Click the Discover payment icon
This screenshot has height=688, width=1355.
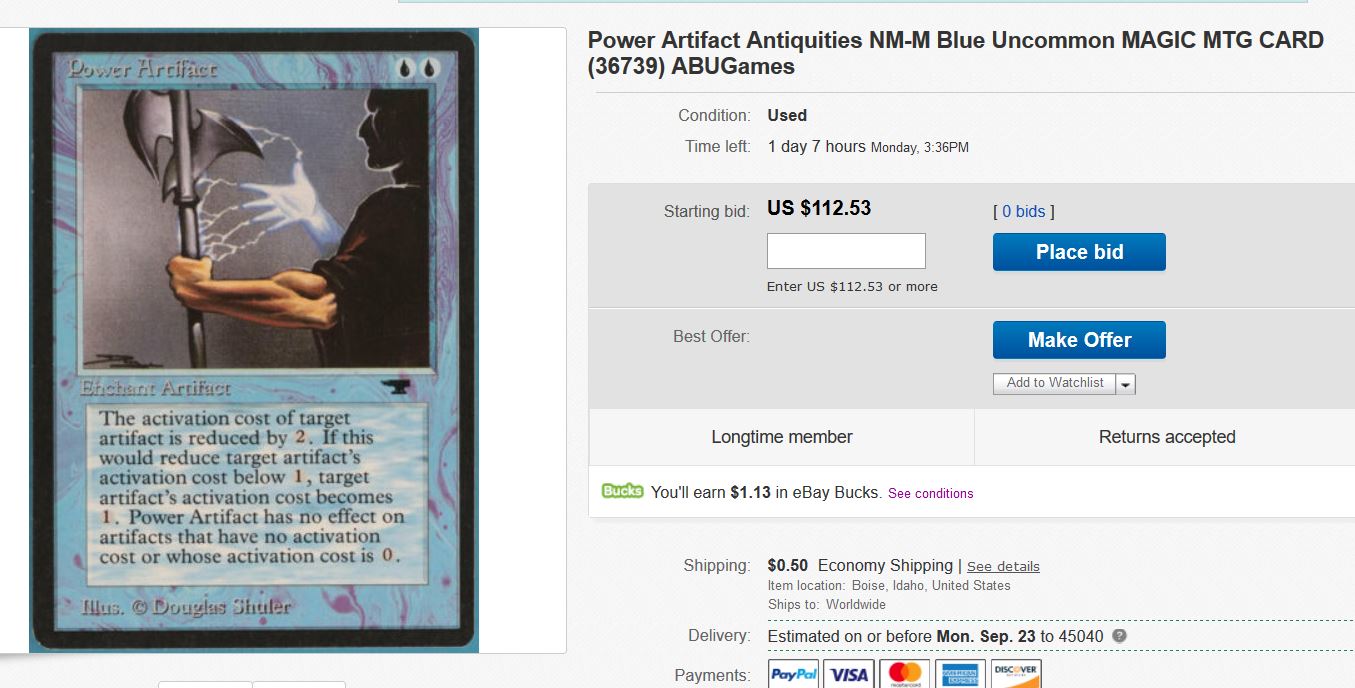(1016, 674)
